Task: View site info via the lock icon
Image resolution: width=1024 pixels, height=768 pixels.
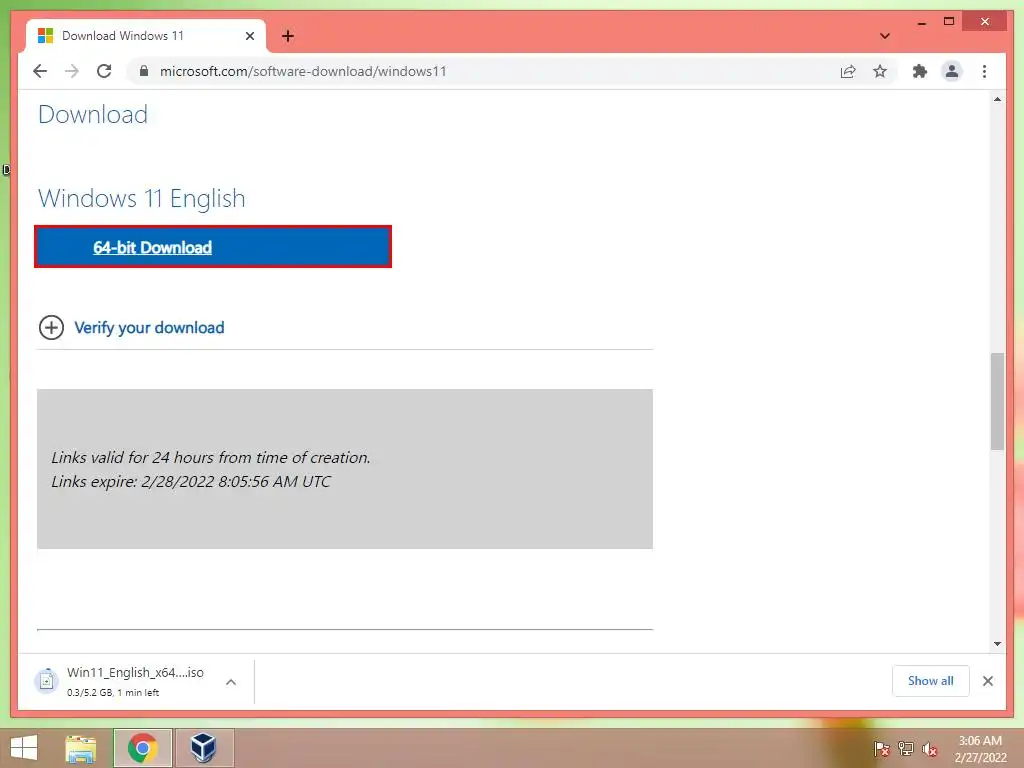Action: pyautogui.click(x=144, y=71)
